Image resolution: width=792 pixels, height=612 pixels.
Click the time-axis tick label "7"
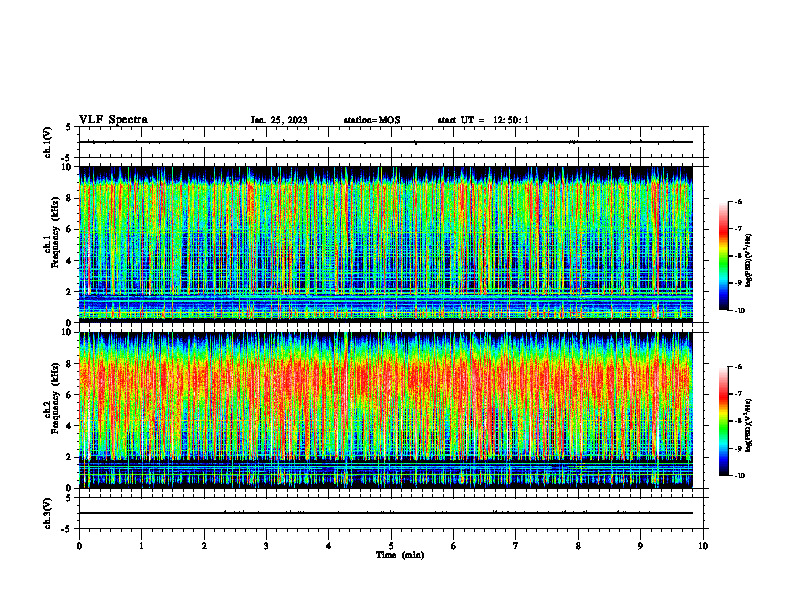click(516, 546)
